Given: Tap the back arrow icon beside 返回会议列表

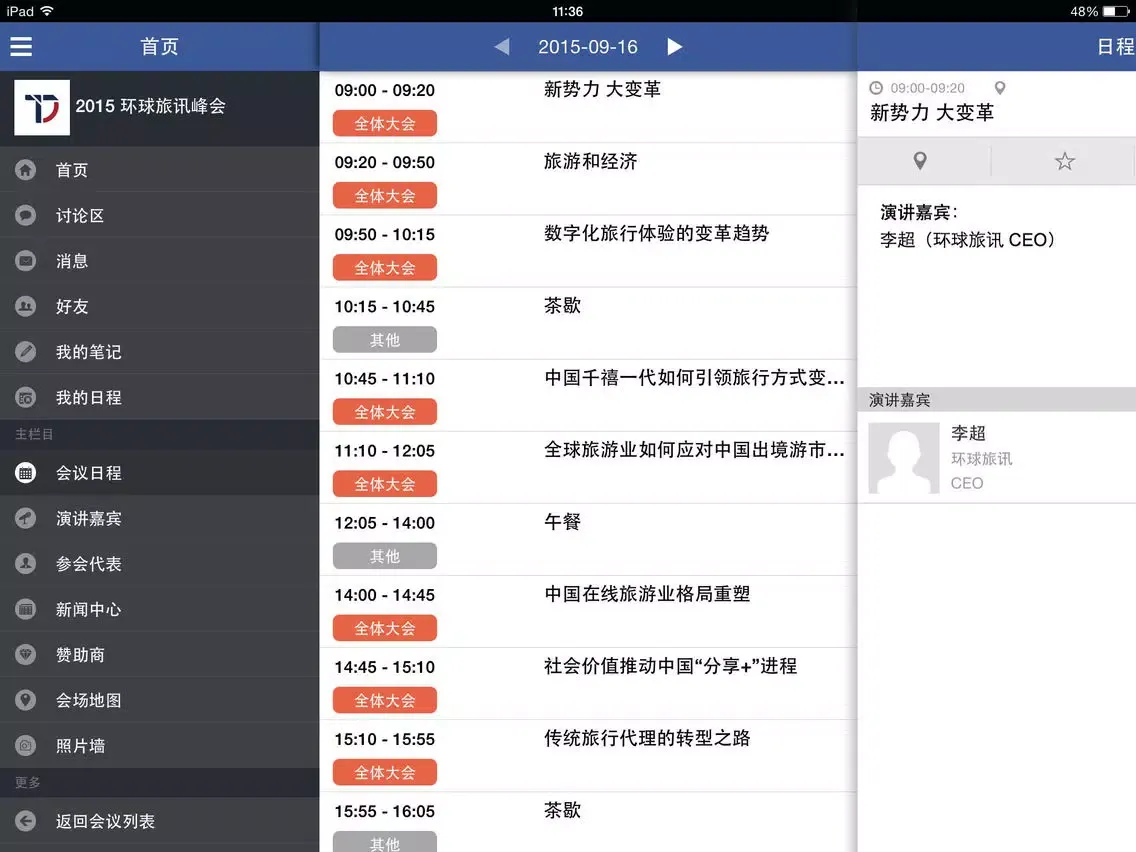Looking at the screenshot, I should pos(25,821).
